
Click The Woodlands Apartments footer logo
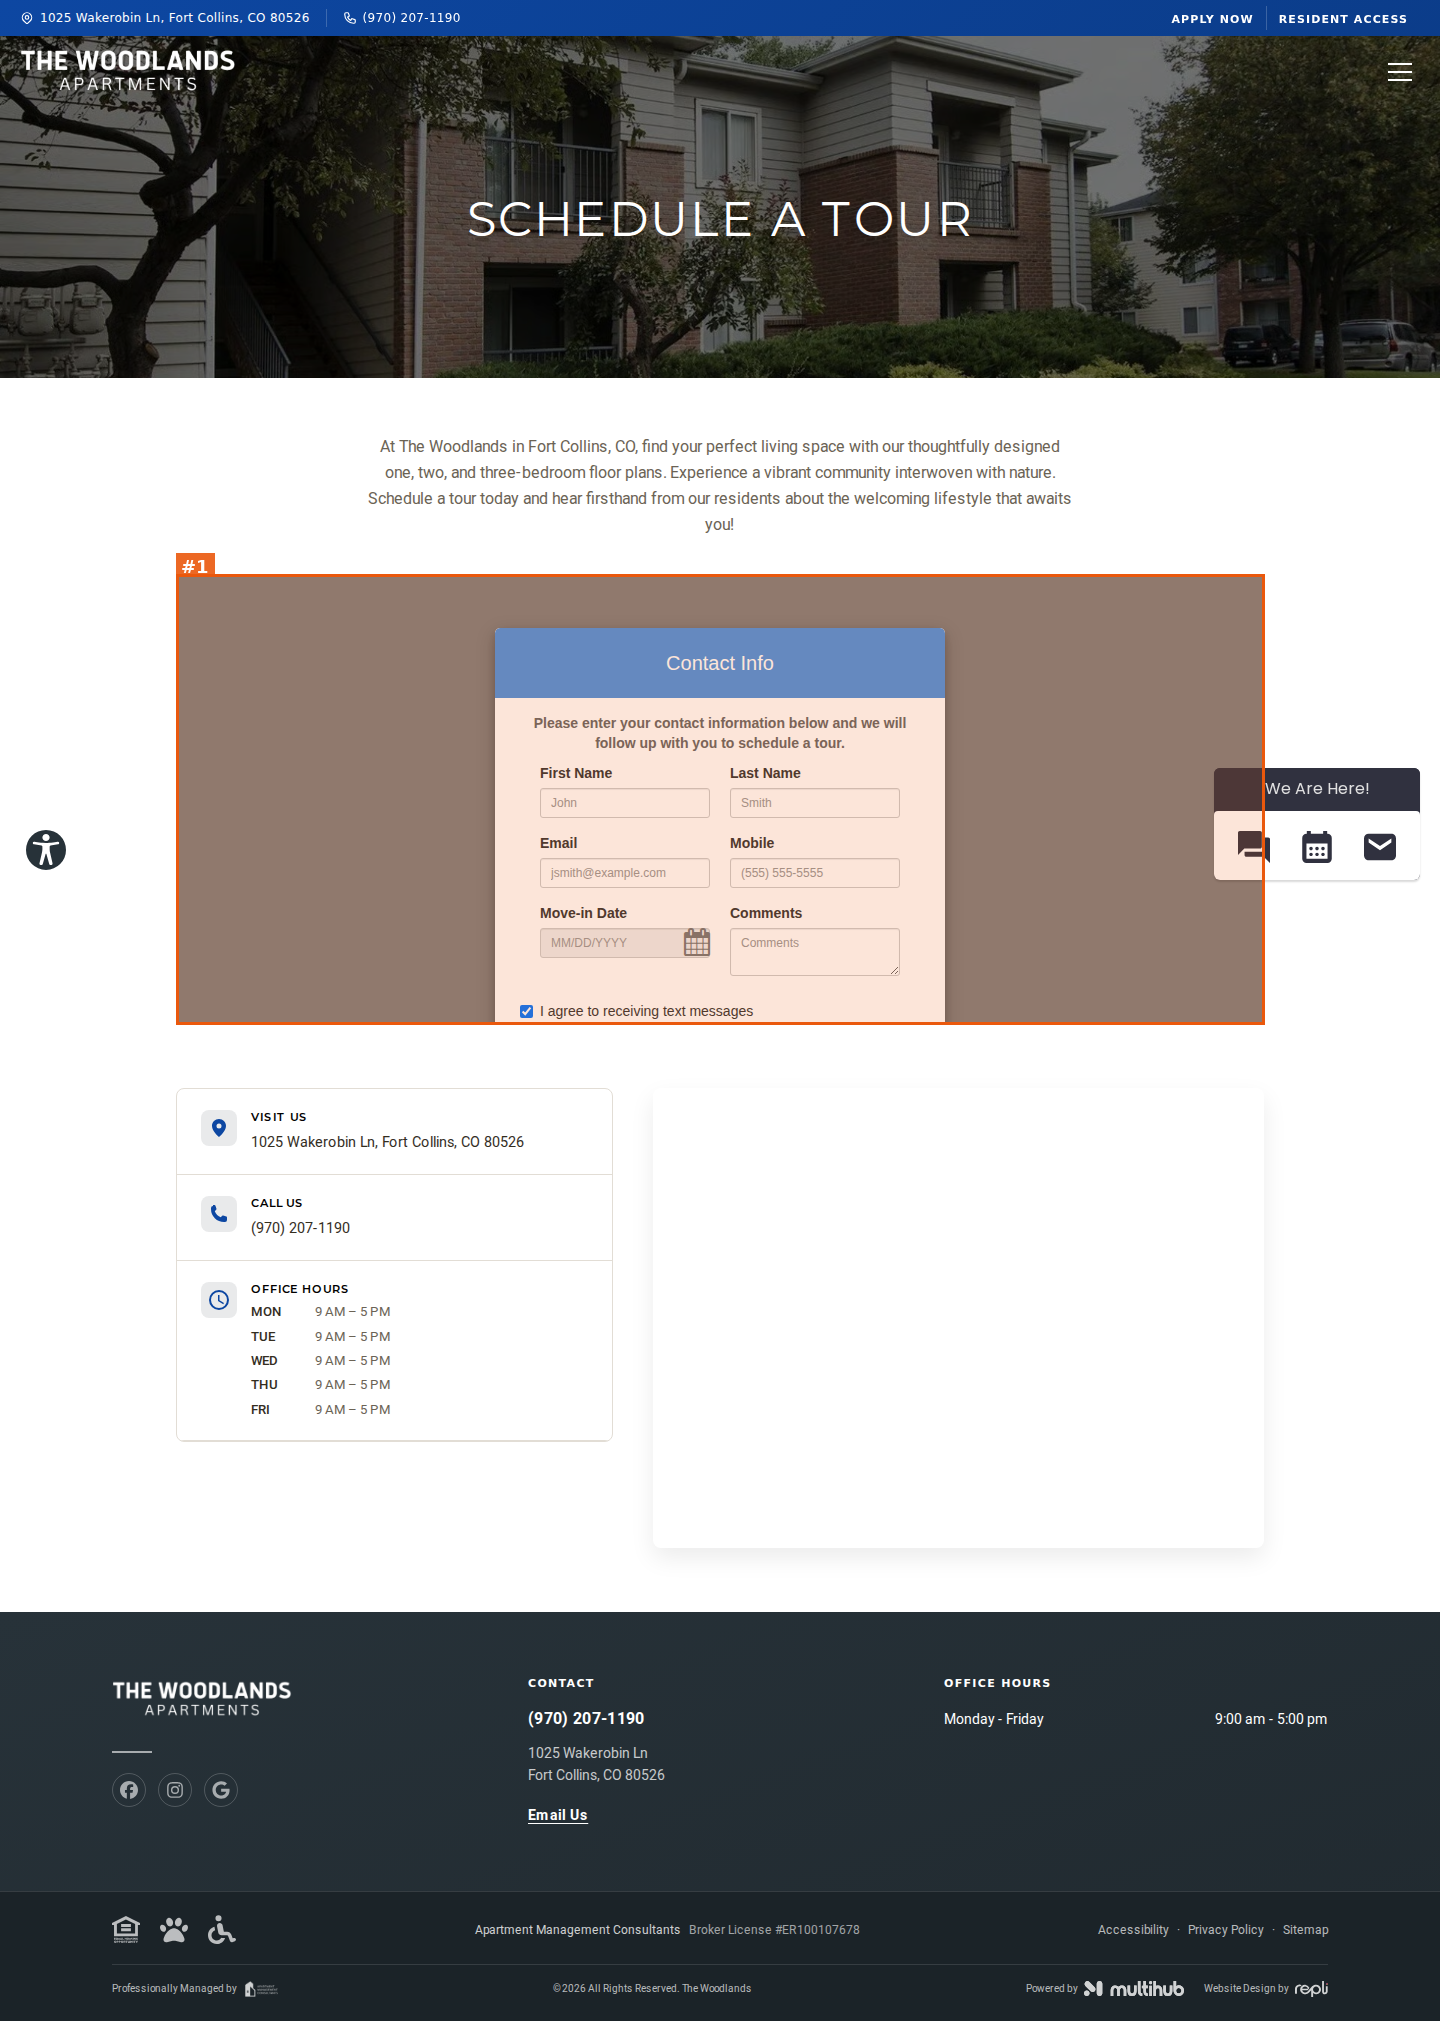pos(202,1698)
